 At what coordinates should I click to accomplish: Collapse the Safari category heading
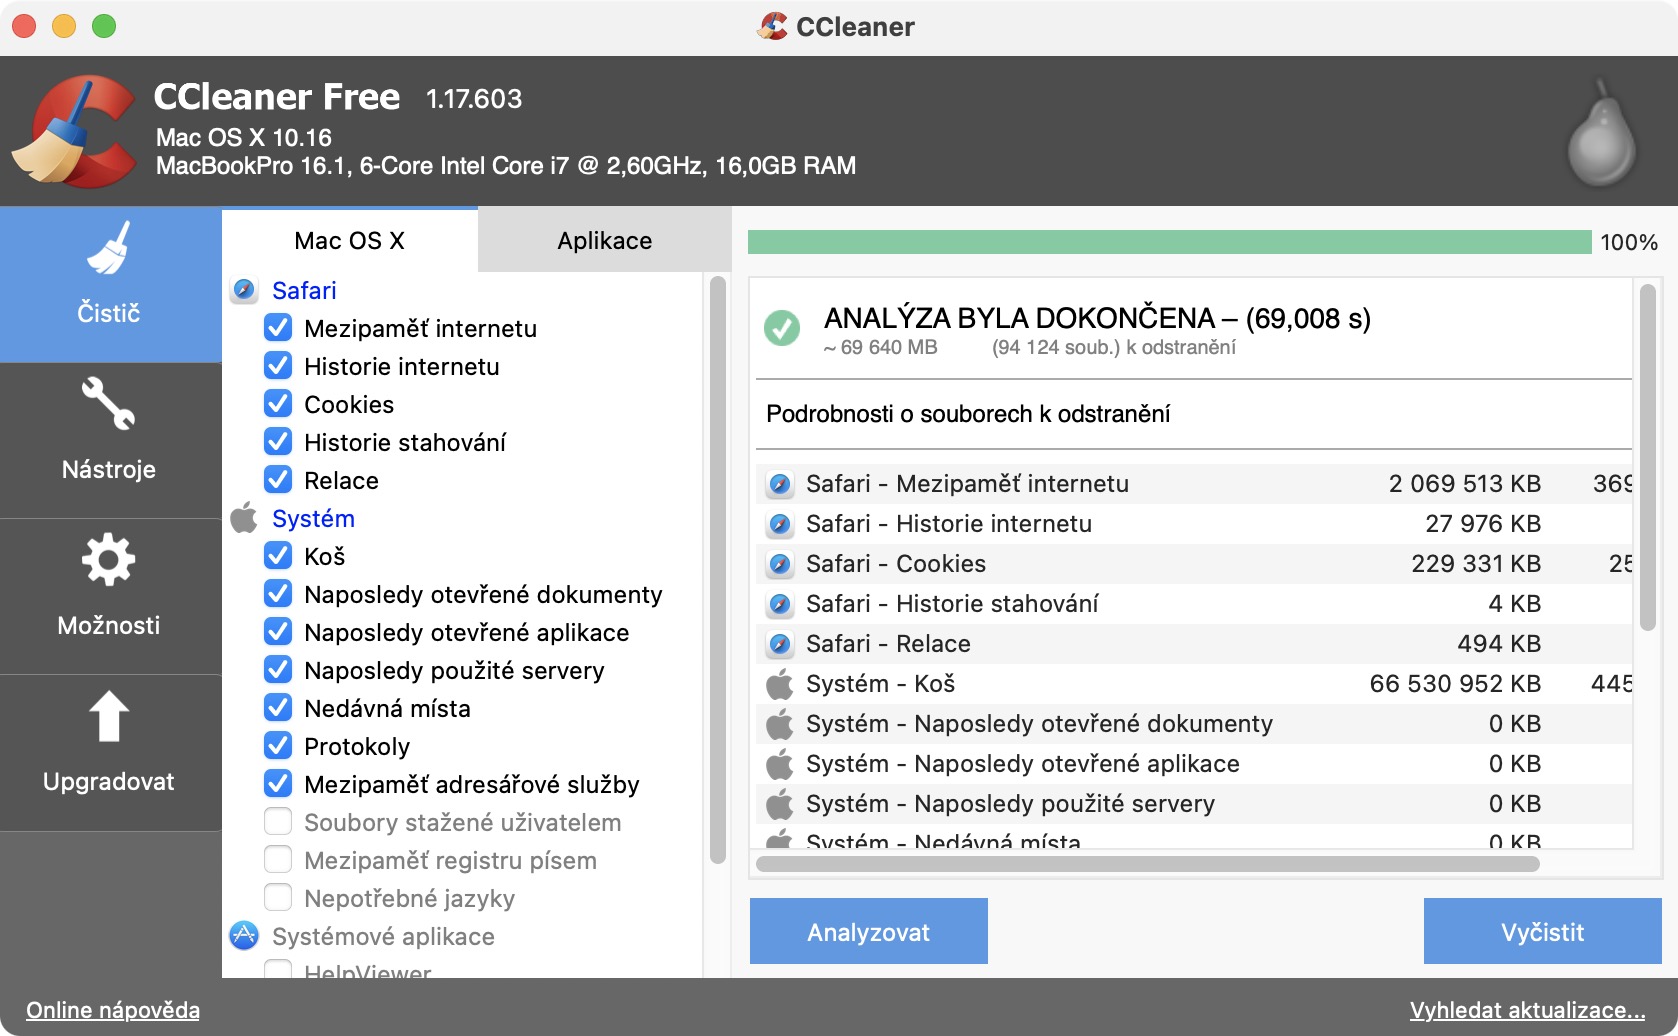point(304,290)
